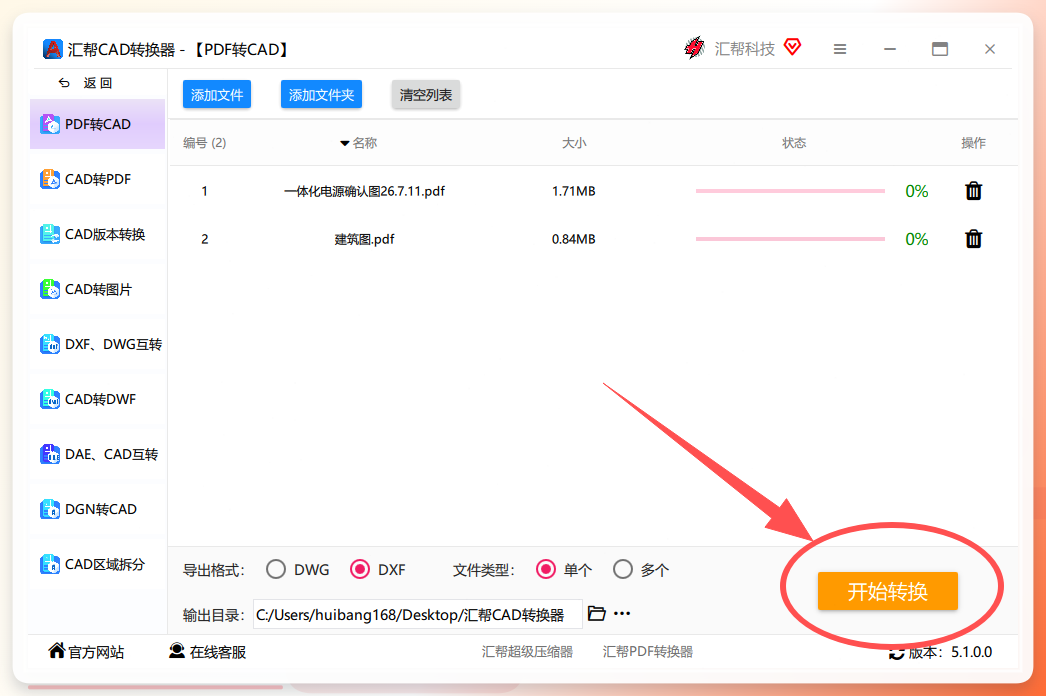Delete the 建筑图.pdf row with trash icon

(x=973, y=239)
